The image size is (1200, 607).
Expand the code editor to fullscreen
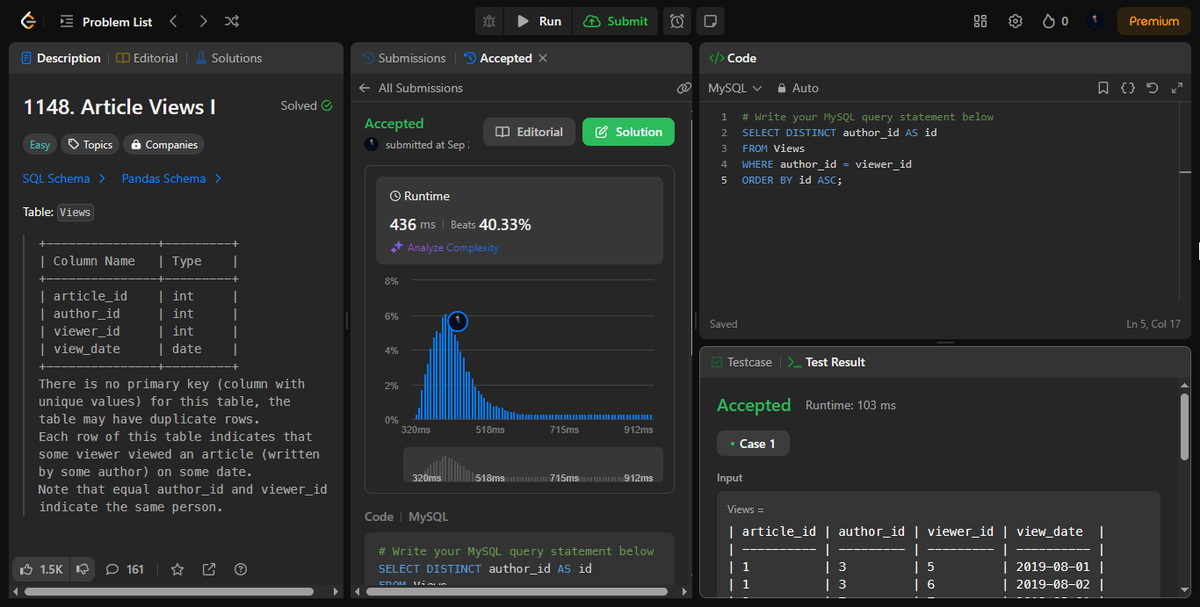pyautogui.click(x=1176, y=88)
